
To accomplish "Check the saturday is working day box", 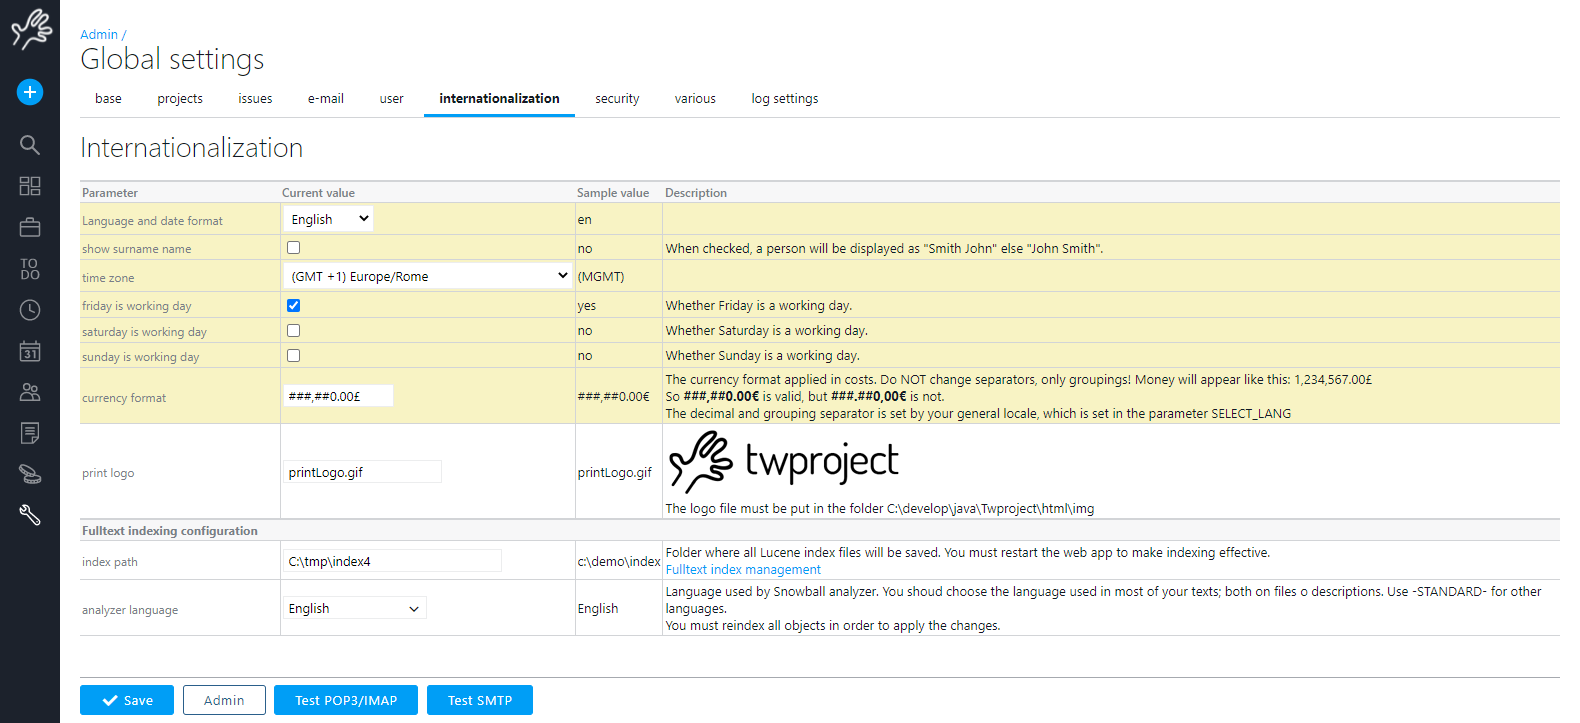I will [293, 331].
